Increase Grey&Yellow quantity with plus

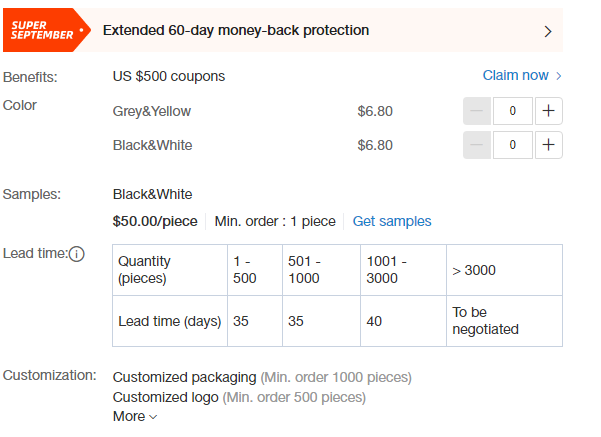(548, 111)
